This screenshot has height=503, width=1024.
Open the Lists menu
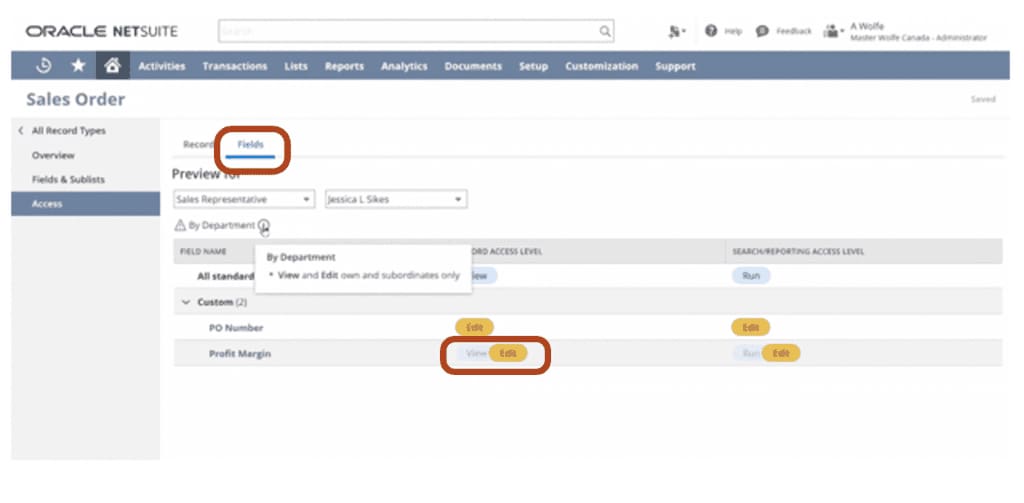click(296, 66)
